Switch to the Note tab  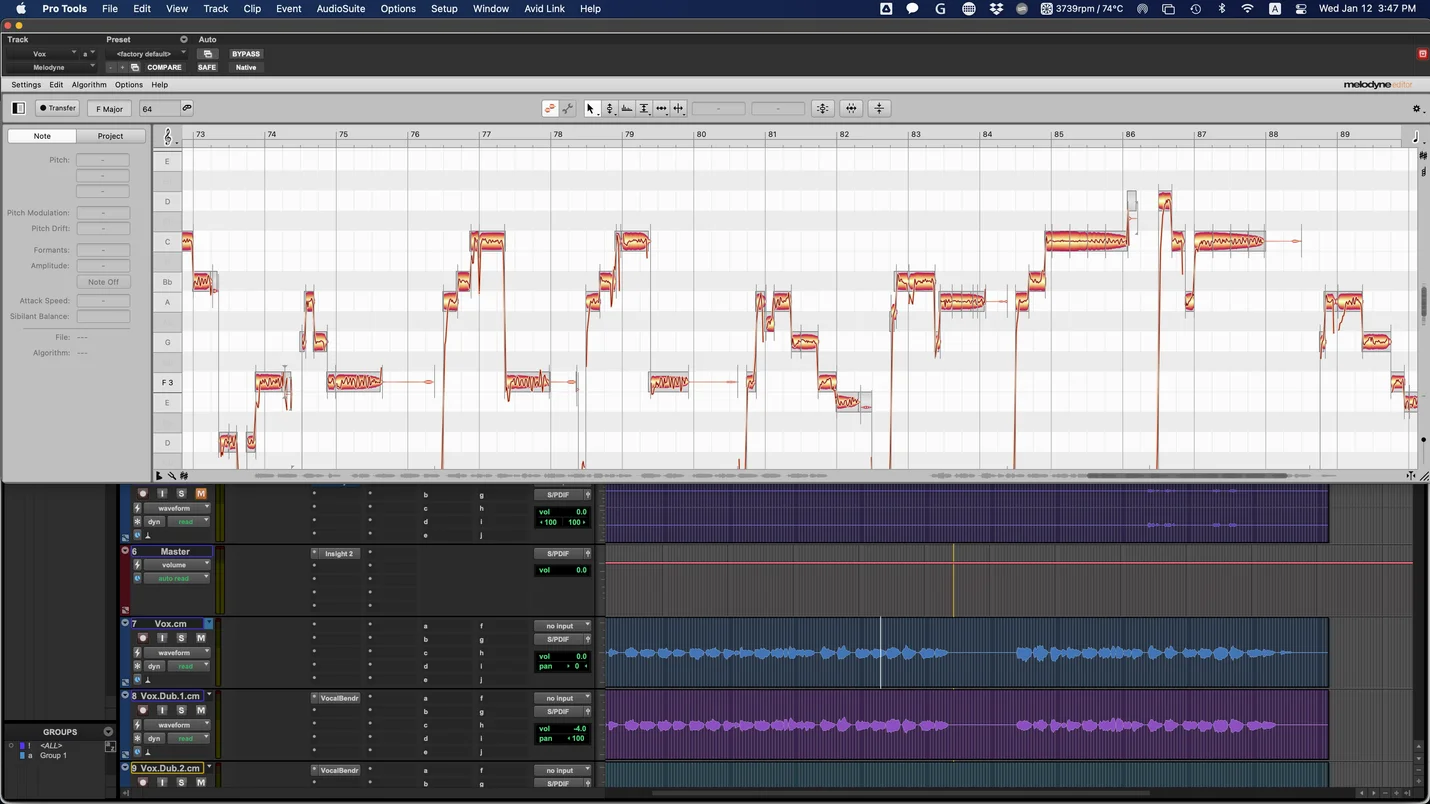(x=42, y=136)
